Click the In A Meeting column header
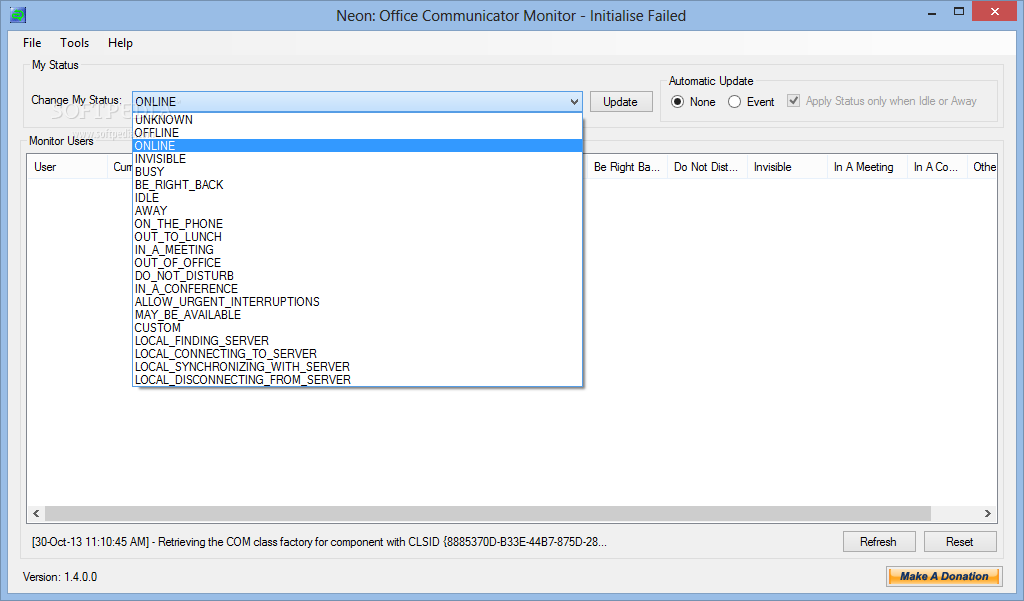Image resolution: width=1024 pixels, height=601 pixels. tap(867, 167)
